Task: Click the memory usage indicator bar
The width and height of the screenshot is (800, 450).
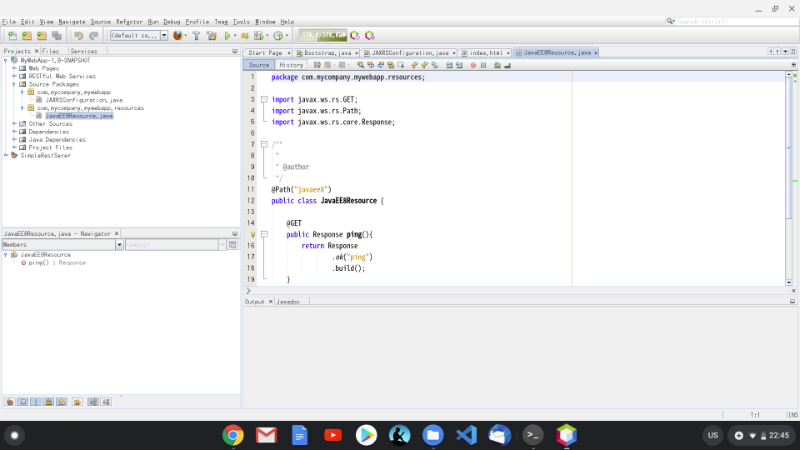Action: pos(321,35)
